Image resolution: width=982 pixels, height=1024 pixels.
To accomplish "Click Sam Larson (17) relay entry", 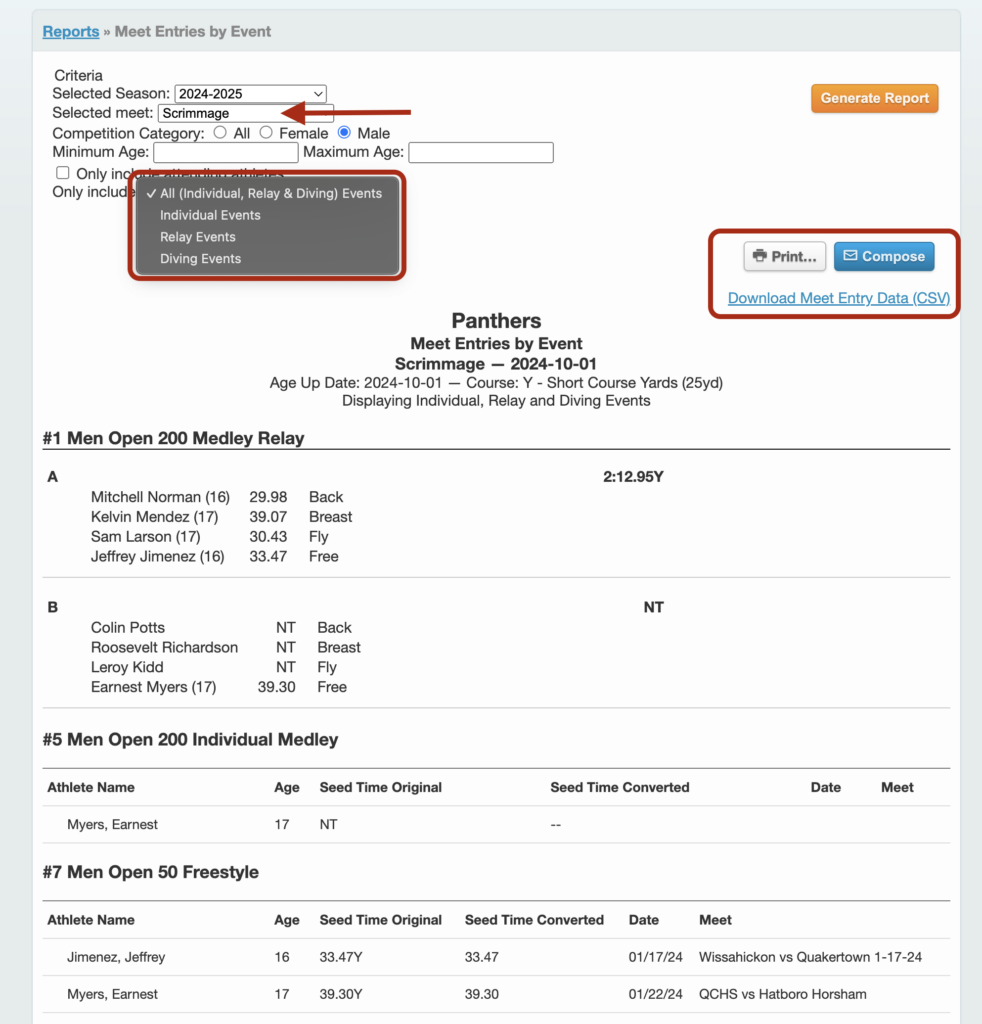I will [x=146, y=536].
